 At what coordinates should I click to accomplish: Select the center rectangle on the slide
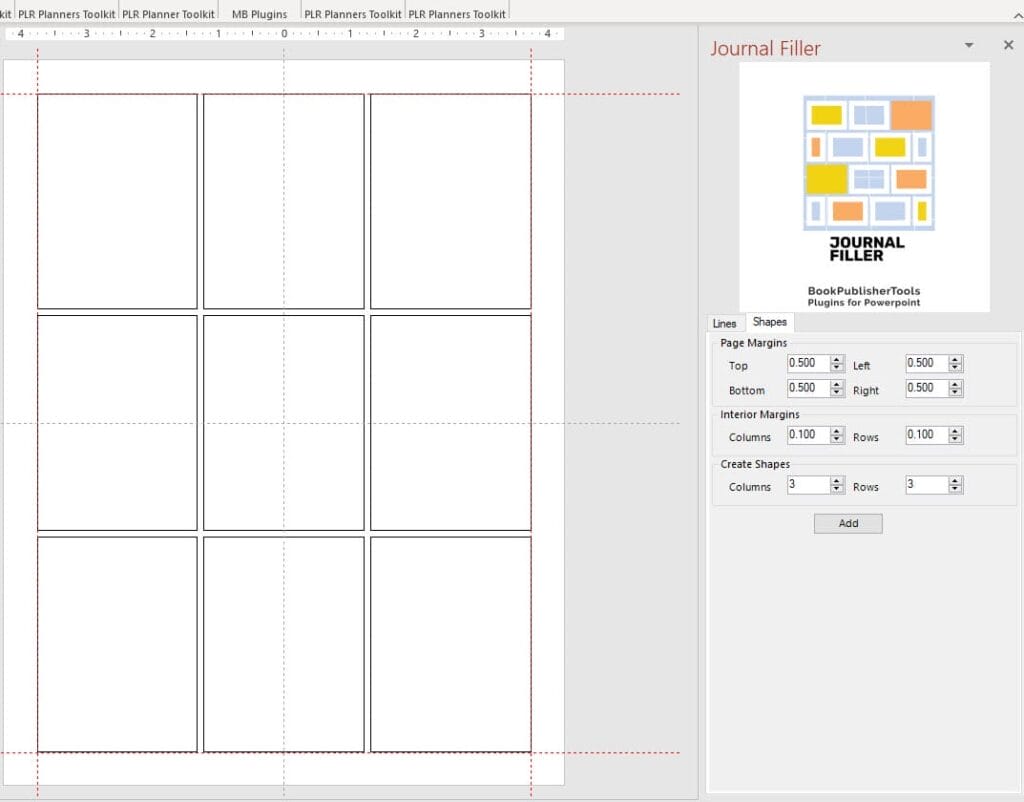[x=283, y=422]
